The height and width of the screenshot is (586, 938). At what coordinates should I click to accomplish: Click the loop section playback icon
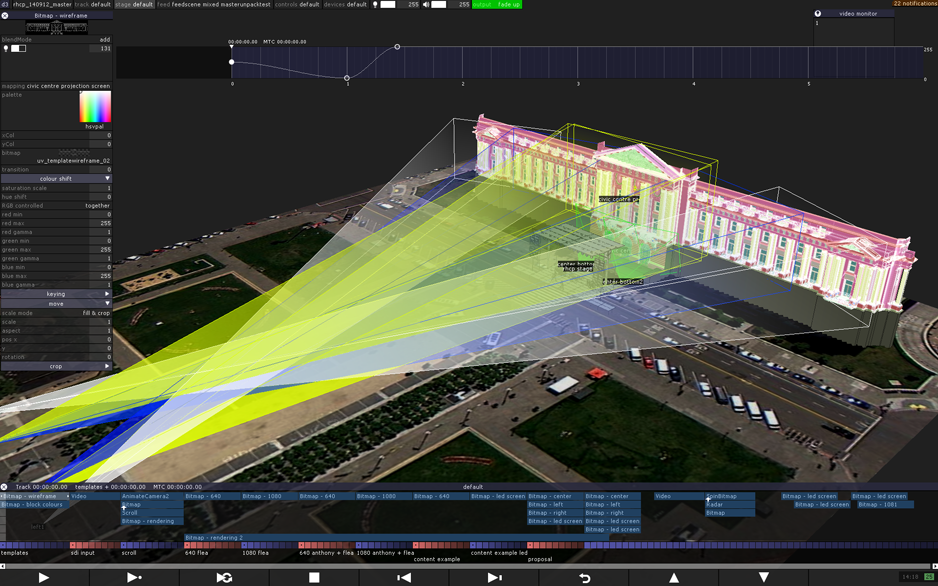(224, 578)
